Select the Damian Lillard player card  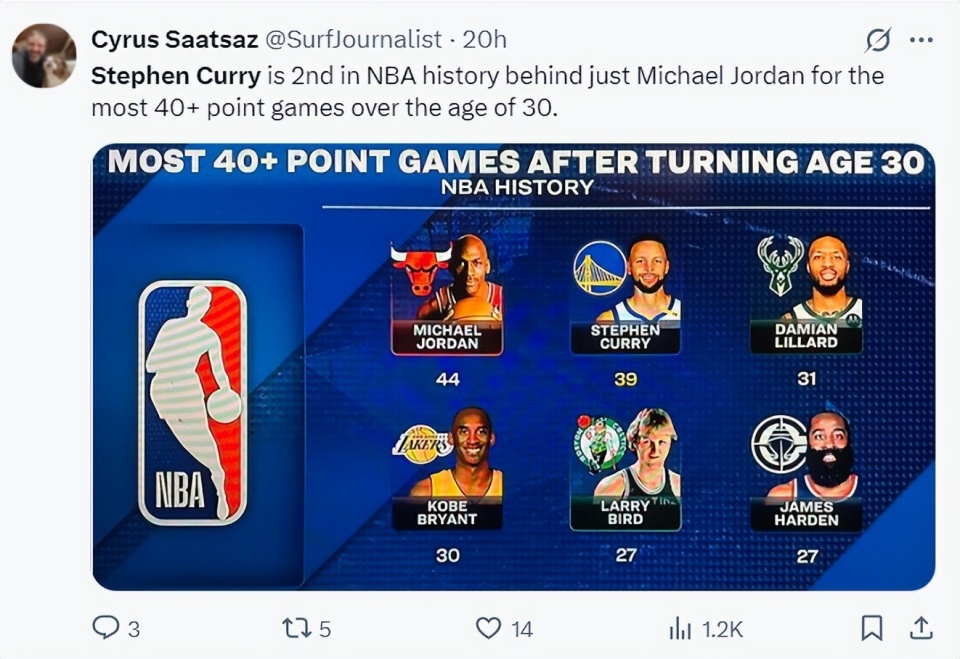pos(806,296)
